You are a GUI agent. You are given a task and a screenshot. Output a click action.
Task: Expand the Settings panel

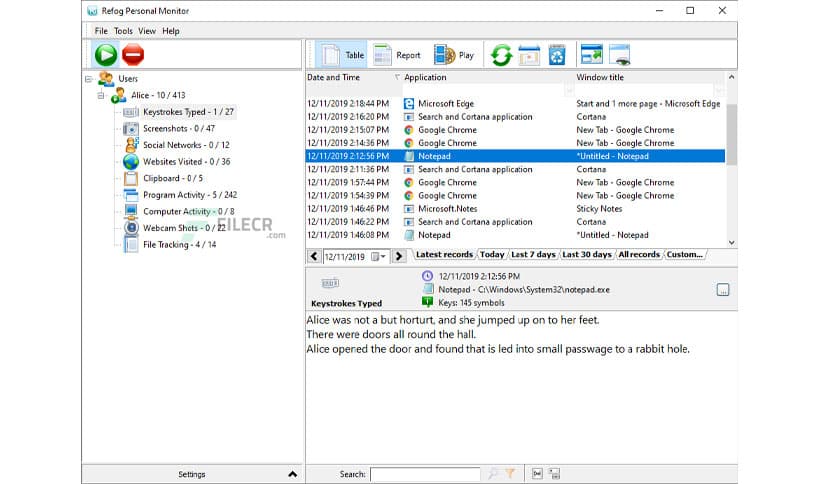pyautogui.click(x=191, y=474)
